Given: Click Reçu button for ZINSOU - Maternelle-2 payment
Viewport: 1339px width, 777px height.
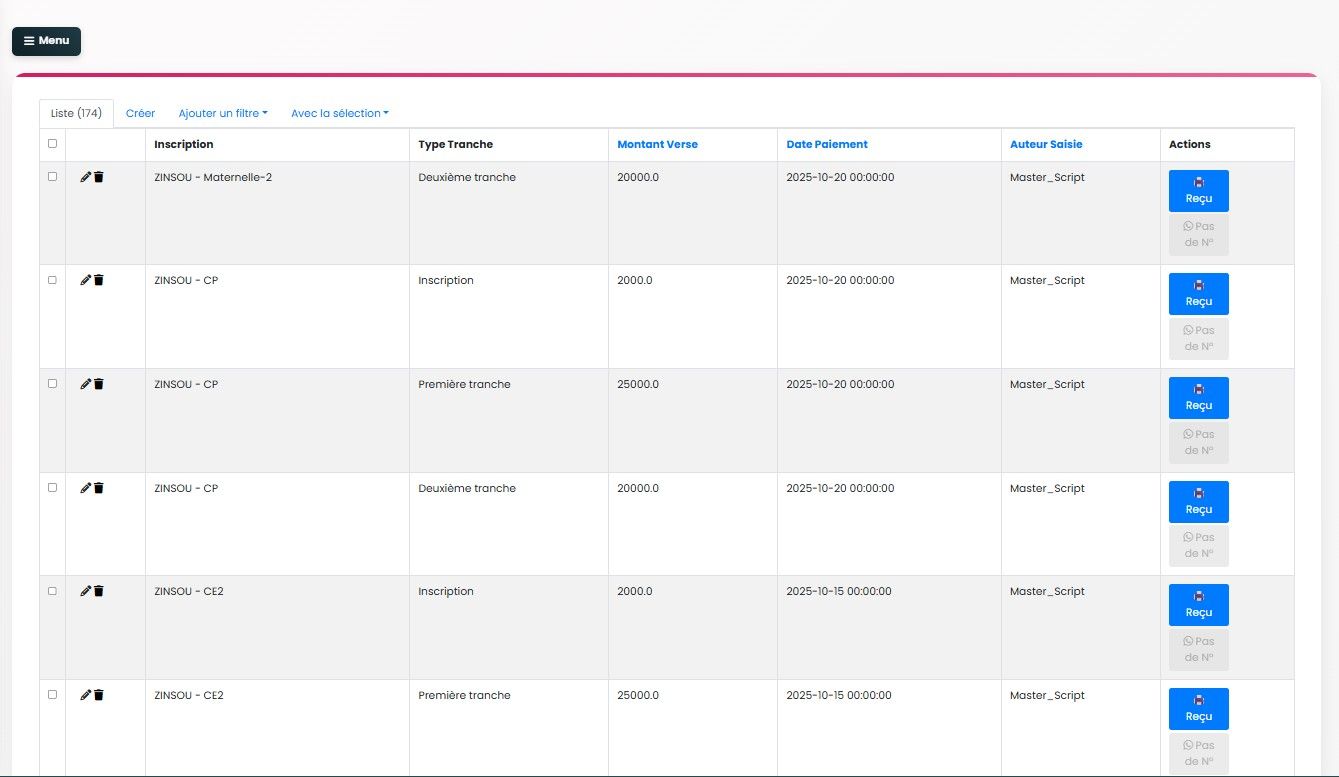Looking at the screenshot, I should [1198, 191].
